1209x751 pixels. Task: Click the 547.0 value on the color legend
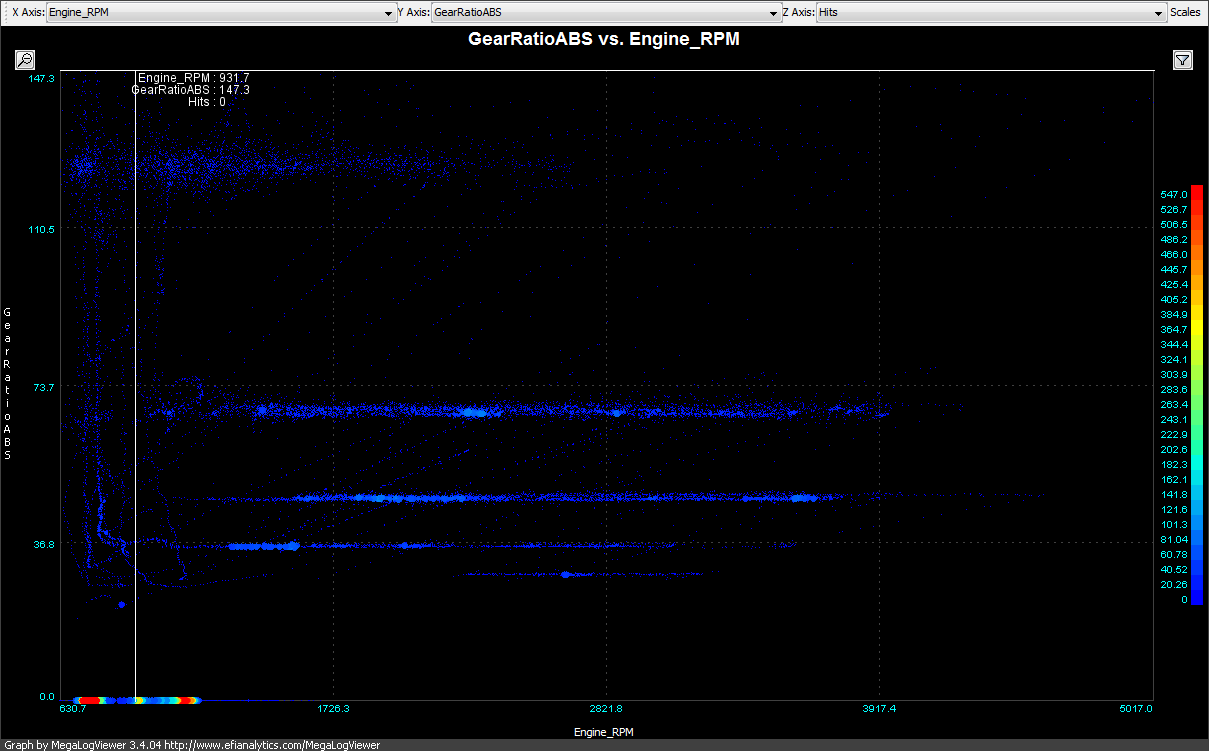pos(1173,194)
